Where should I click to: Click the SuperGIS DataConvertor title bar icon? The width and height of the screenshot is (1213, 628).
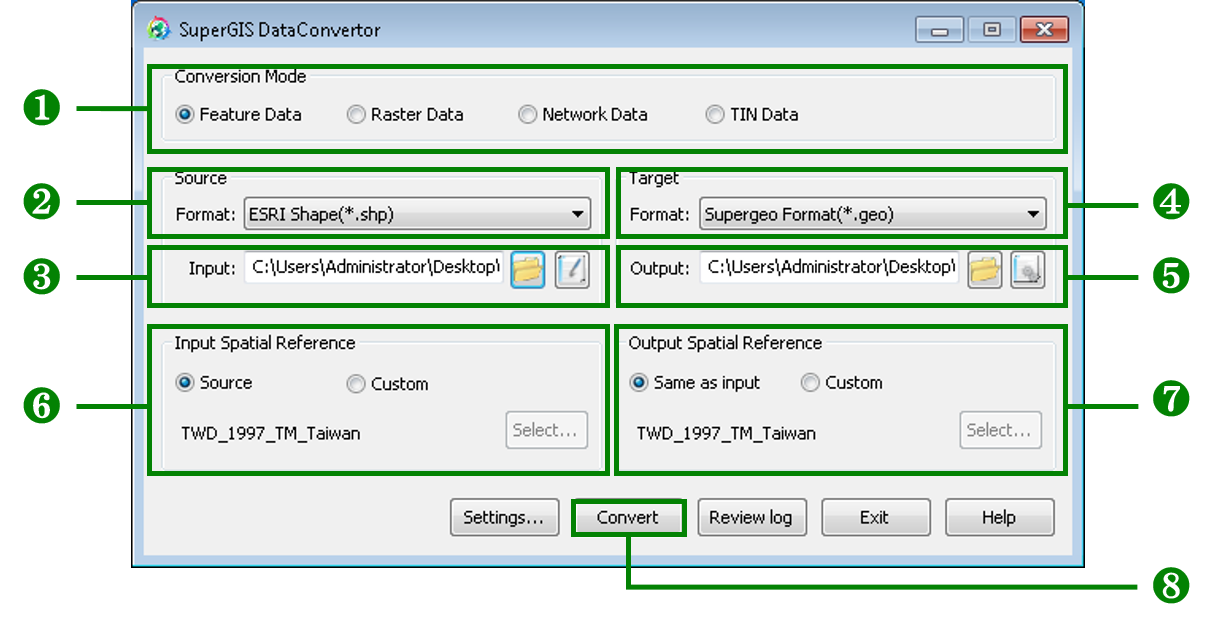159,29
